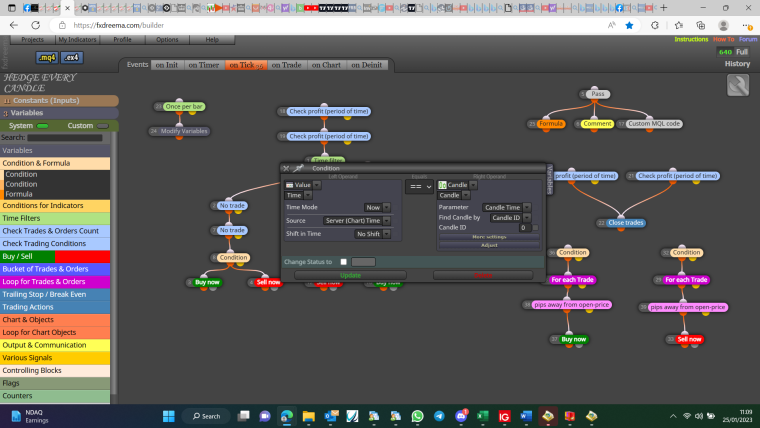Screen dimensions: 760x428
Task: Close the Condition dialog with the X icon
Action: tap(286, 168)
